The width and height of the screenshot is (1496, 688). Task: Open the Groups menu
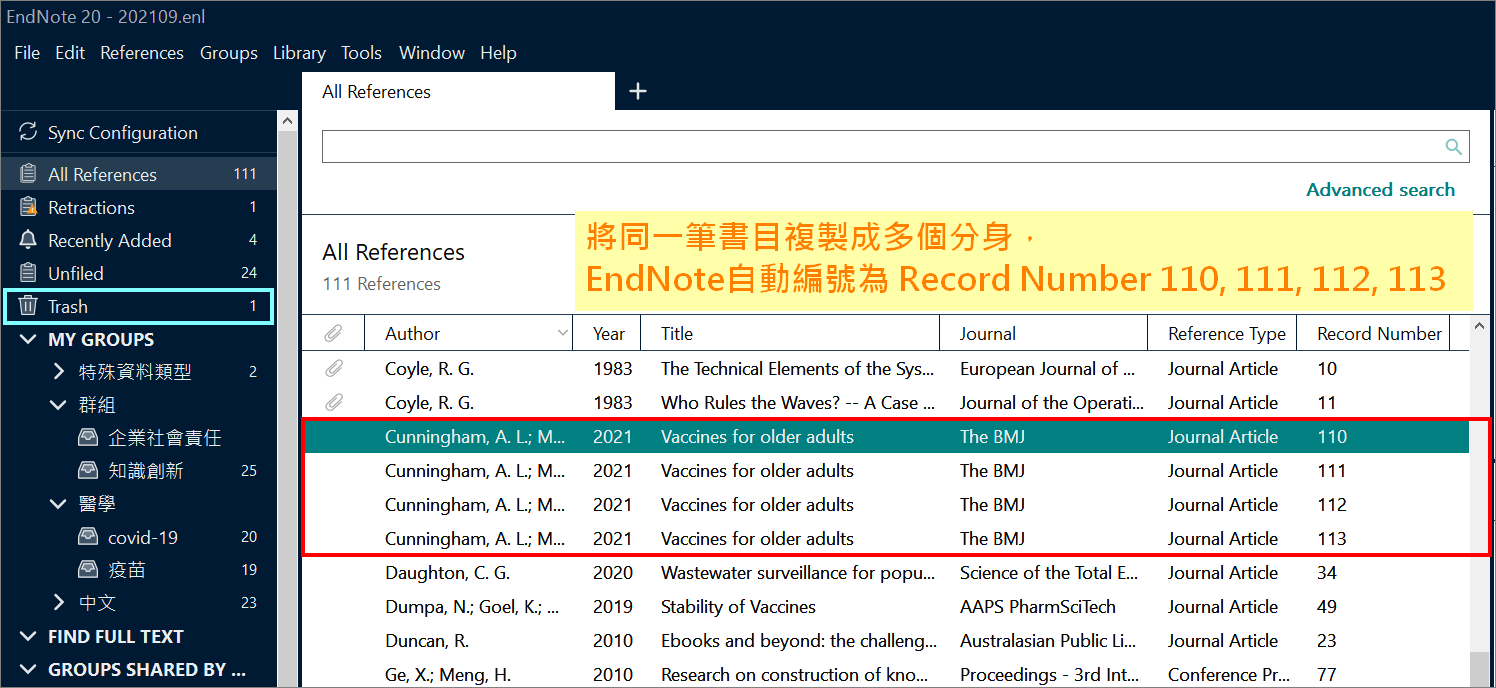[229, 53]
